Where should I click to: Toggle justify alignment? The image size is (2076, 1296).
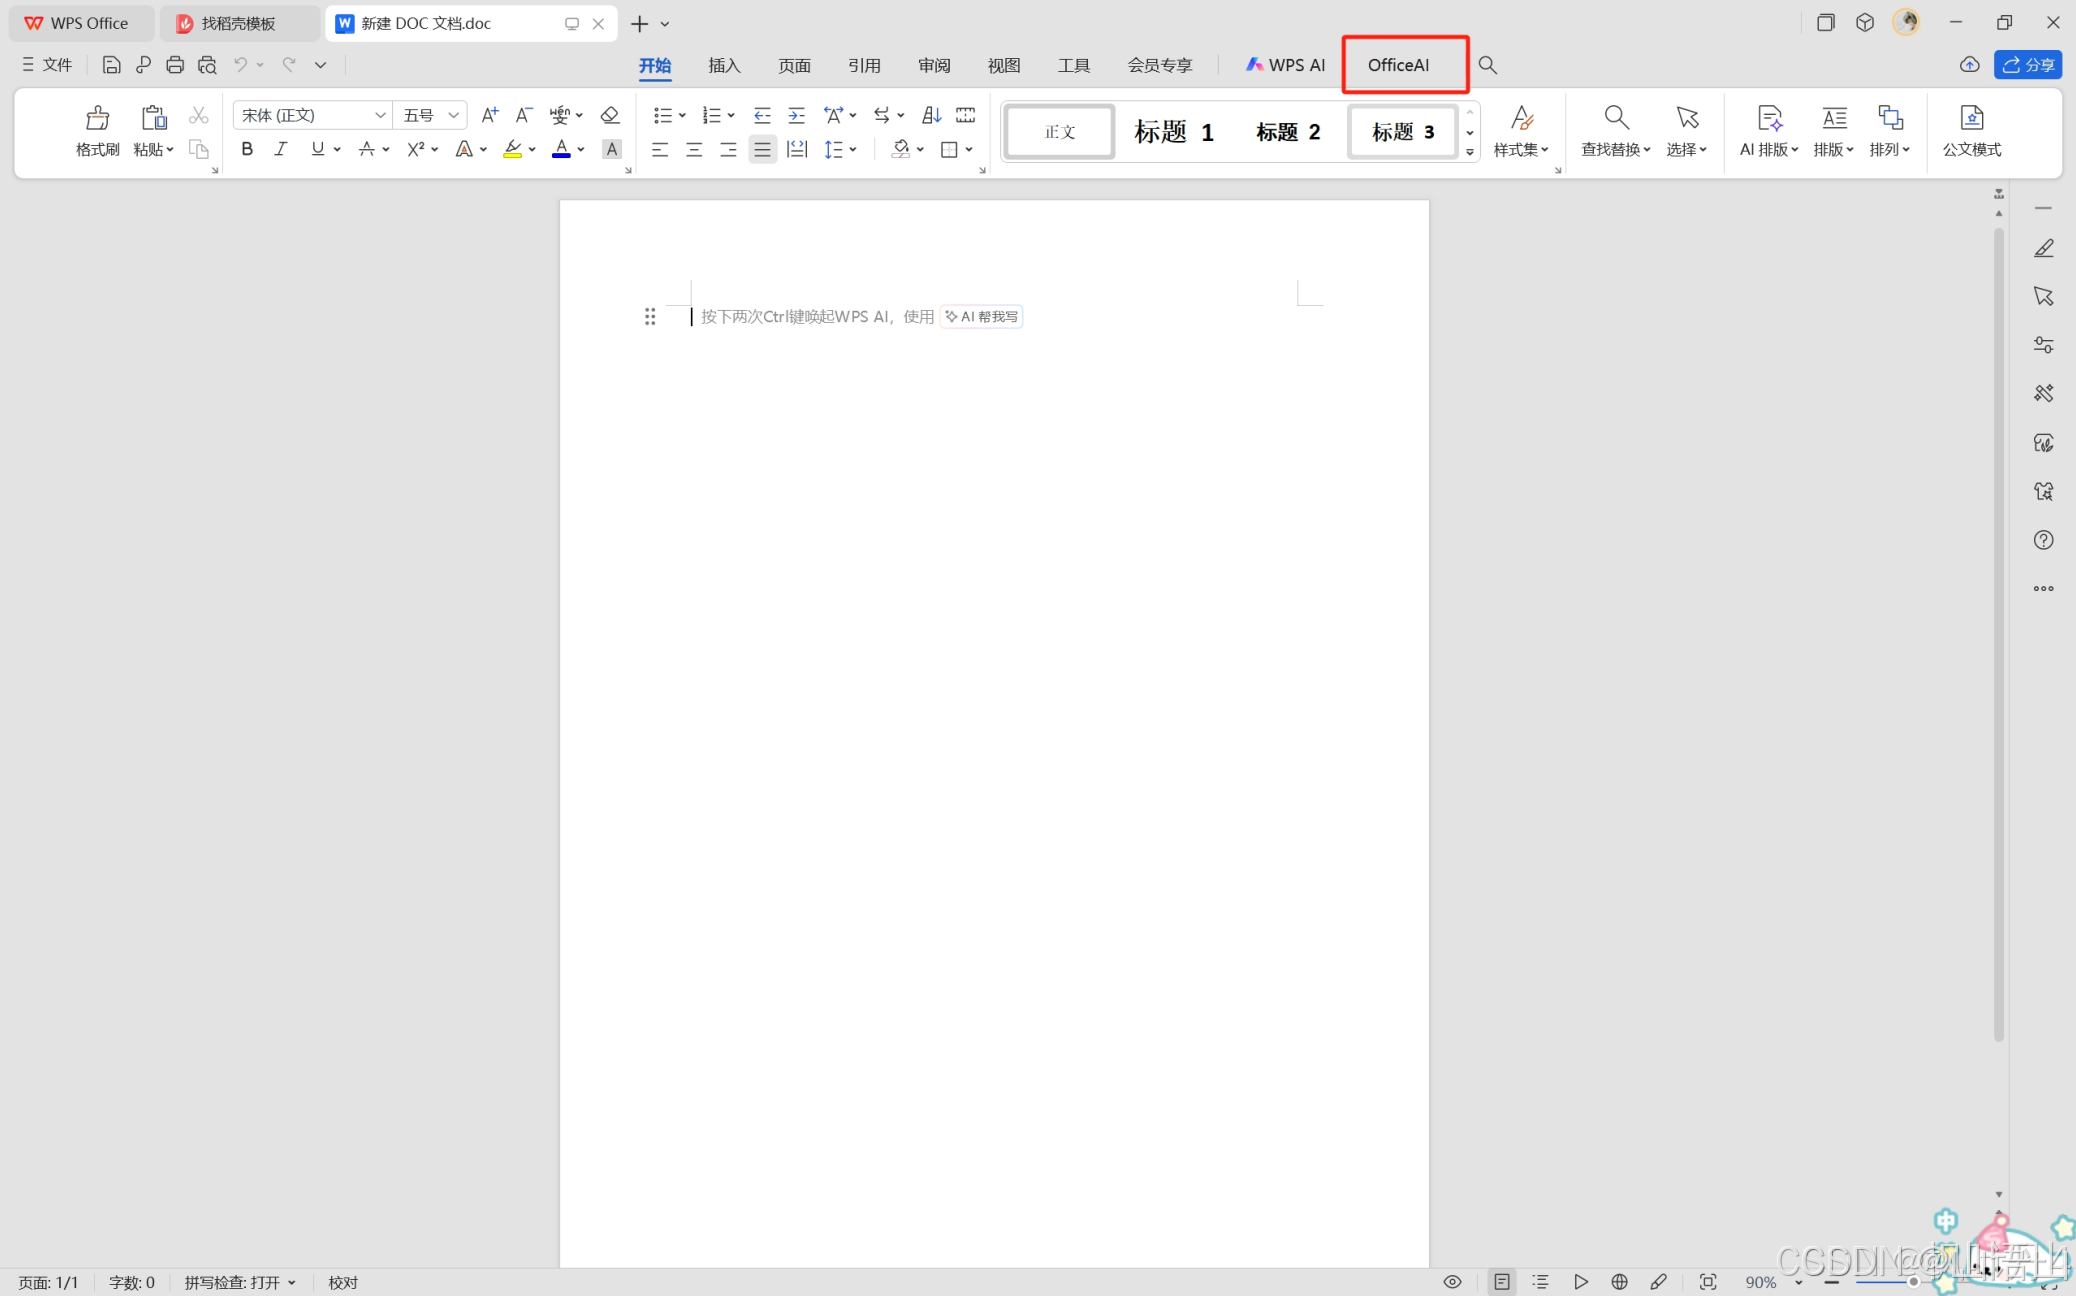tap(762, 149)
